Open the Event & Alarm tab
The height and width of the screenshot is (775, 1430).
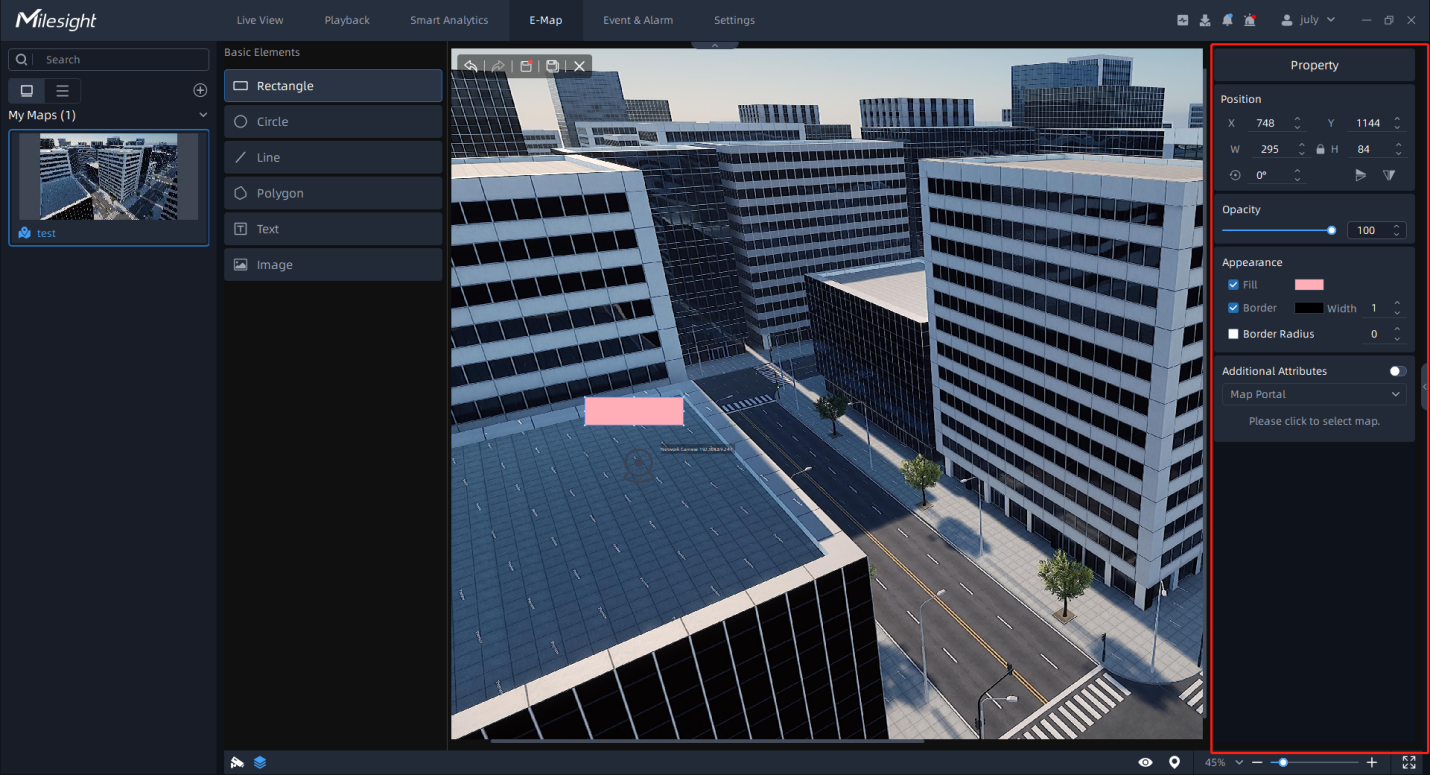click(637, 19)
